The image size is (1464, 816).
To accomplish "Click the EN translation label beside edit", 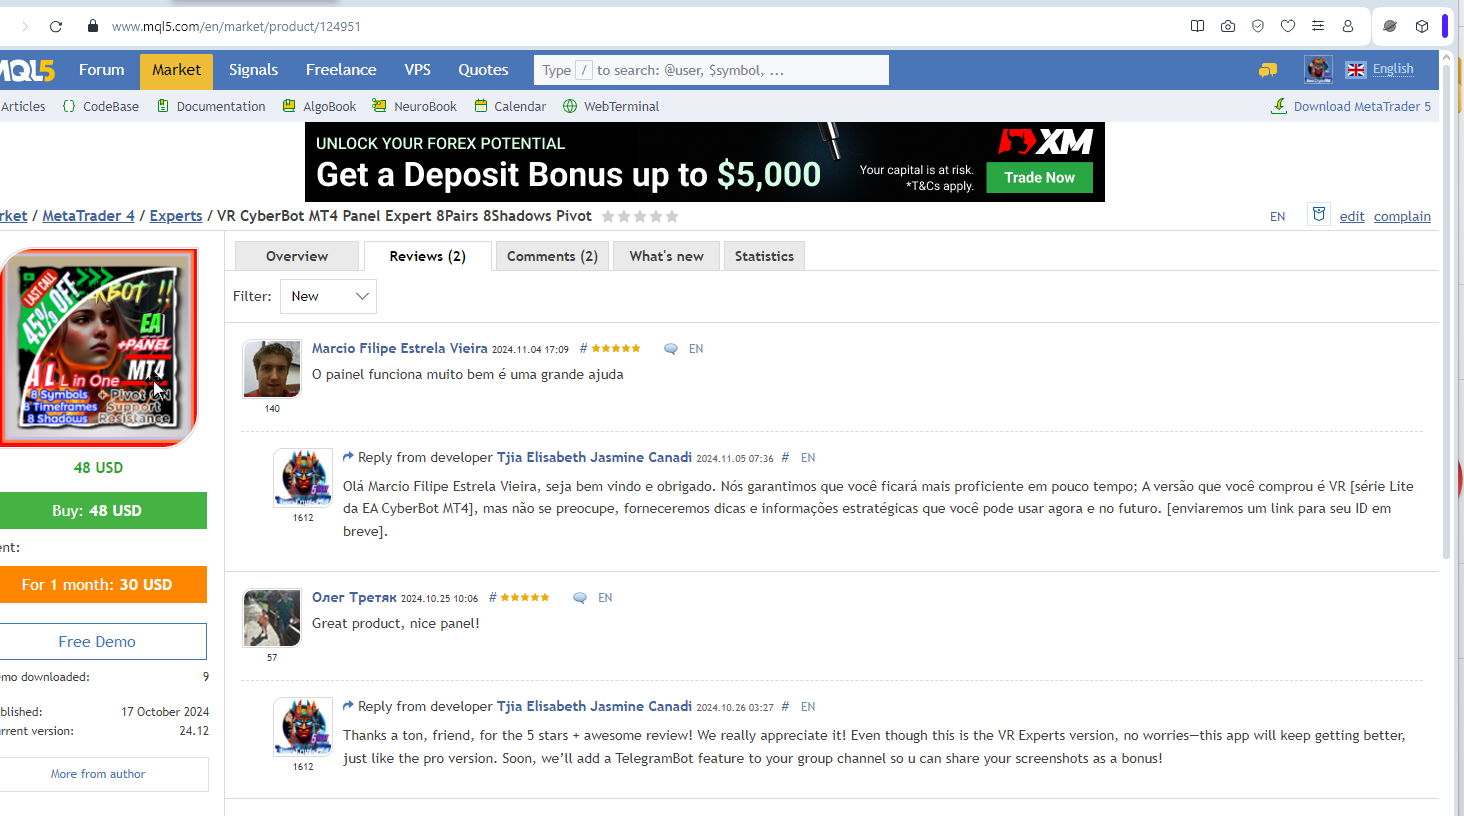I will (x=1278, y=216).
